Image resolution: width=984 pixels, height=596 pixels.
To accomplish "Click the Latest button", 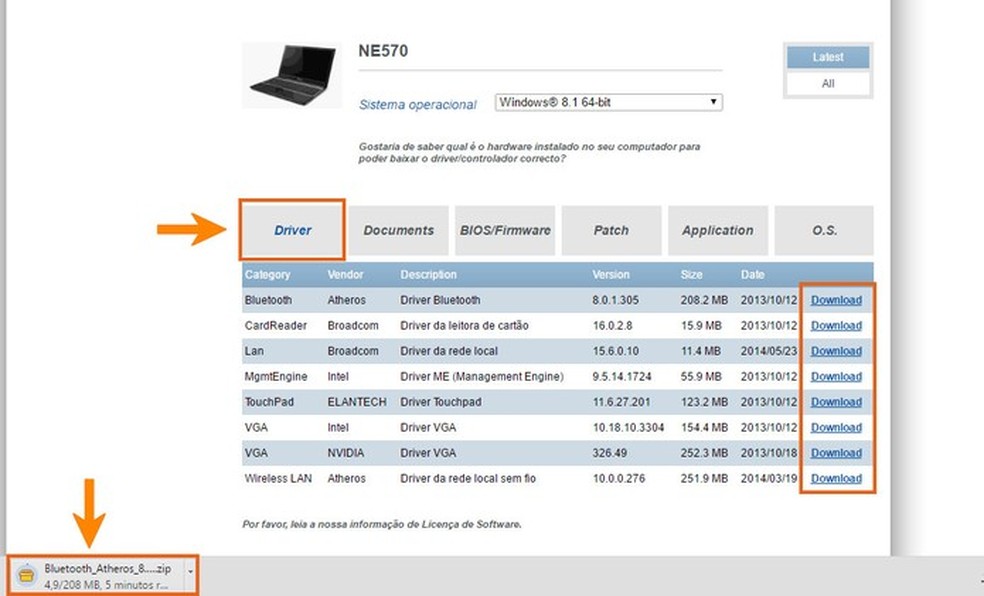I will tap(827, 57).
